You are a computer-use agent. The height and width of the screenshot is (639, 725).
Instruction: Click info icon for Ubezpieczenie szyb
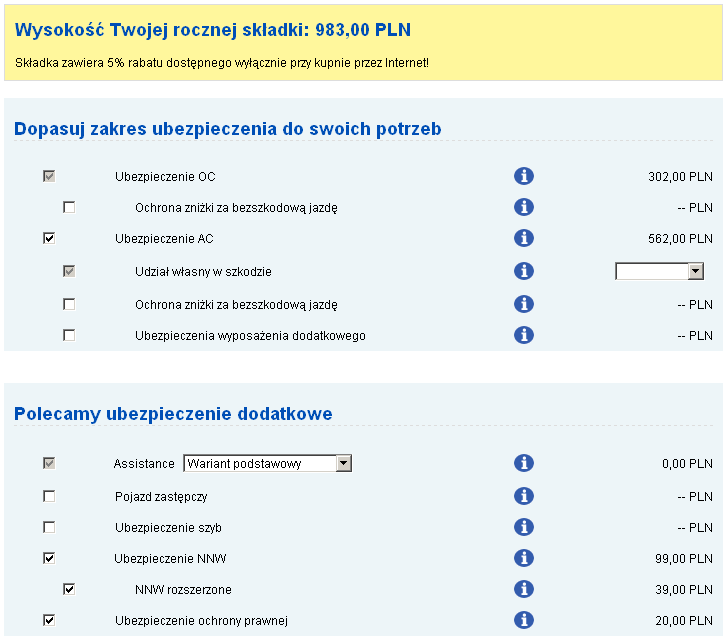[523, 527]
